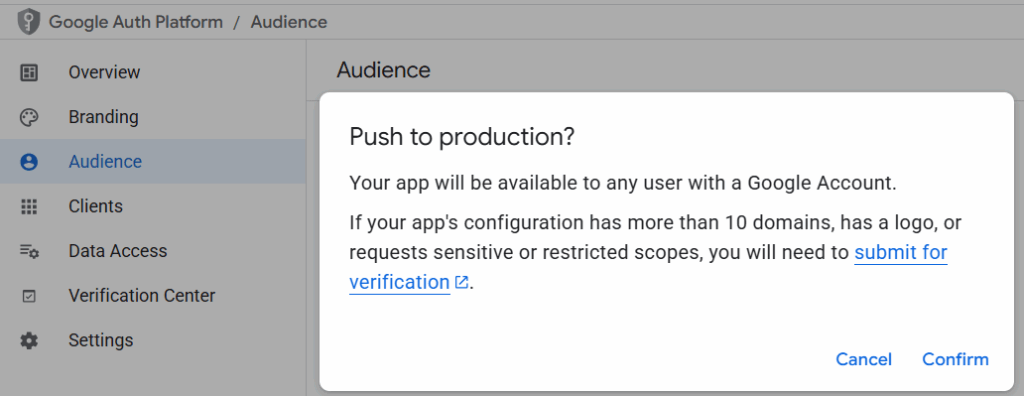Click the Audience page heading
1024x396 pixels.
point(383,70)
